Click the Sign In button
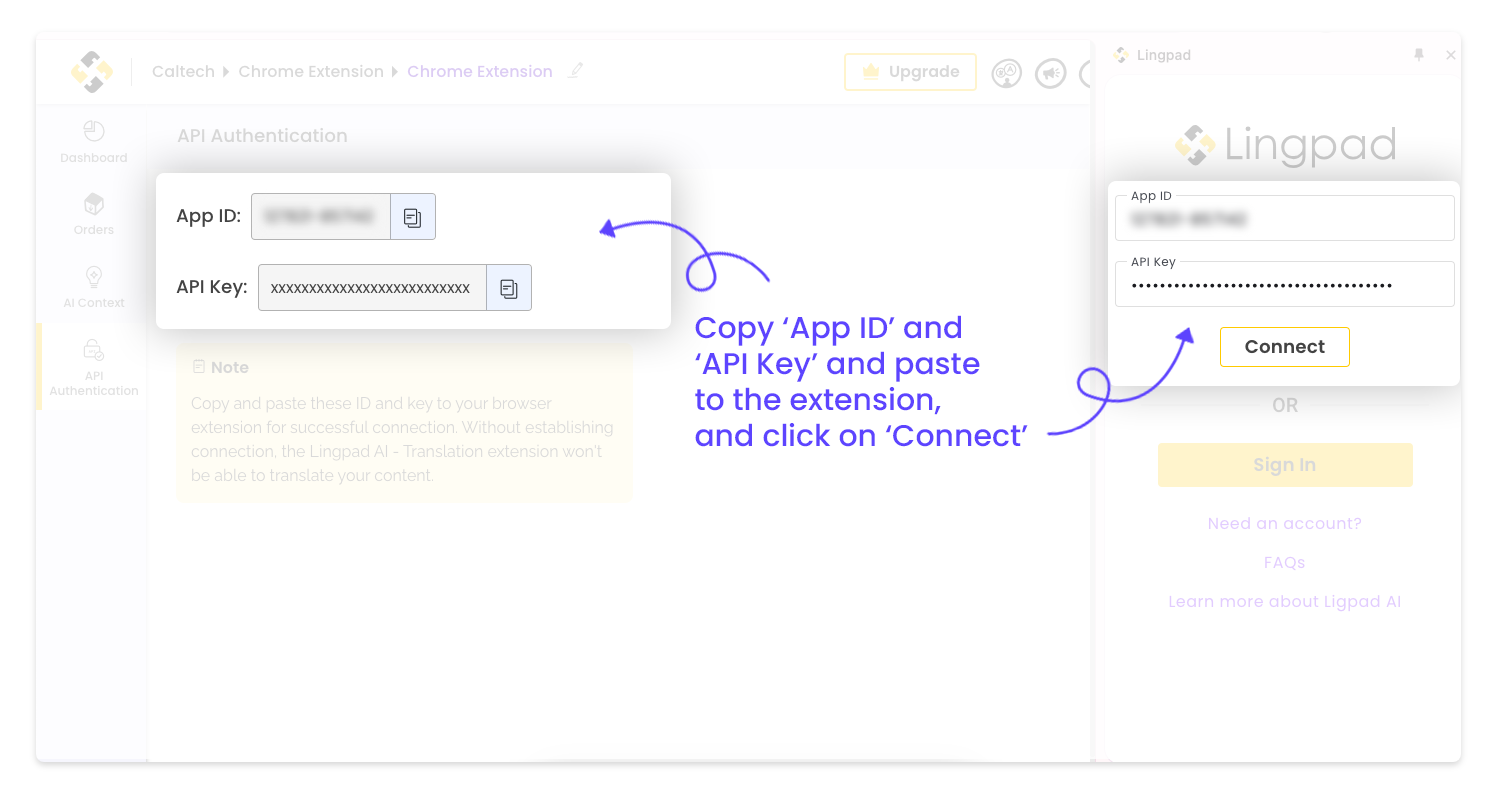This screenshot has height=794, width=1497. [x=1284, y=465]
